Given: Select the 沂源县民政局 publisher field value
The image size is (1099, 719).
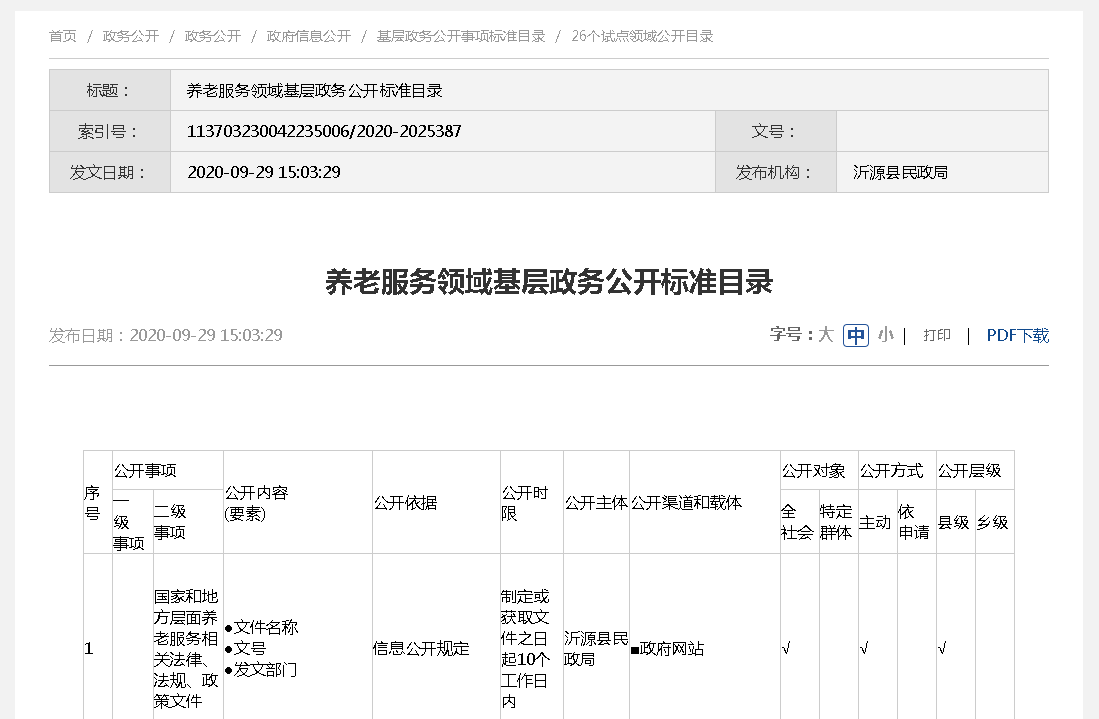Looking at the screenshot, I should 900,172.
